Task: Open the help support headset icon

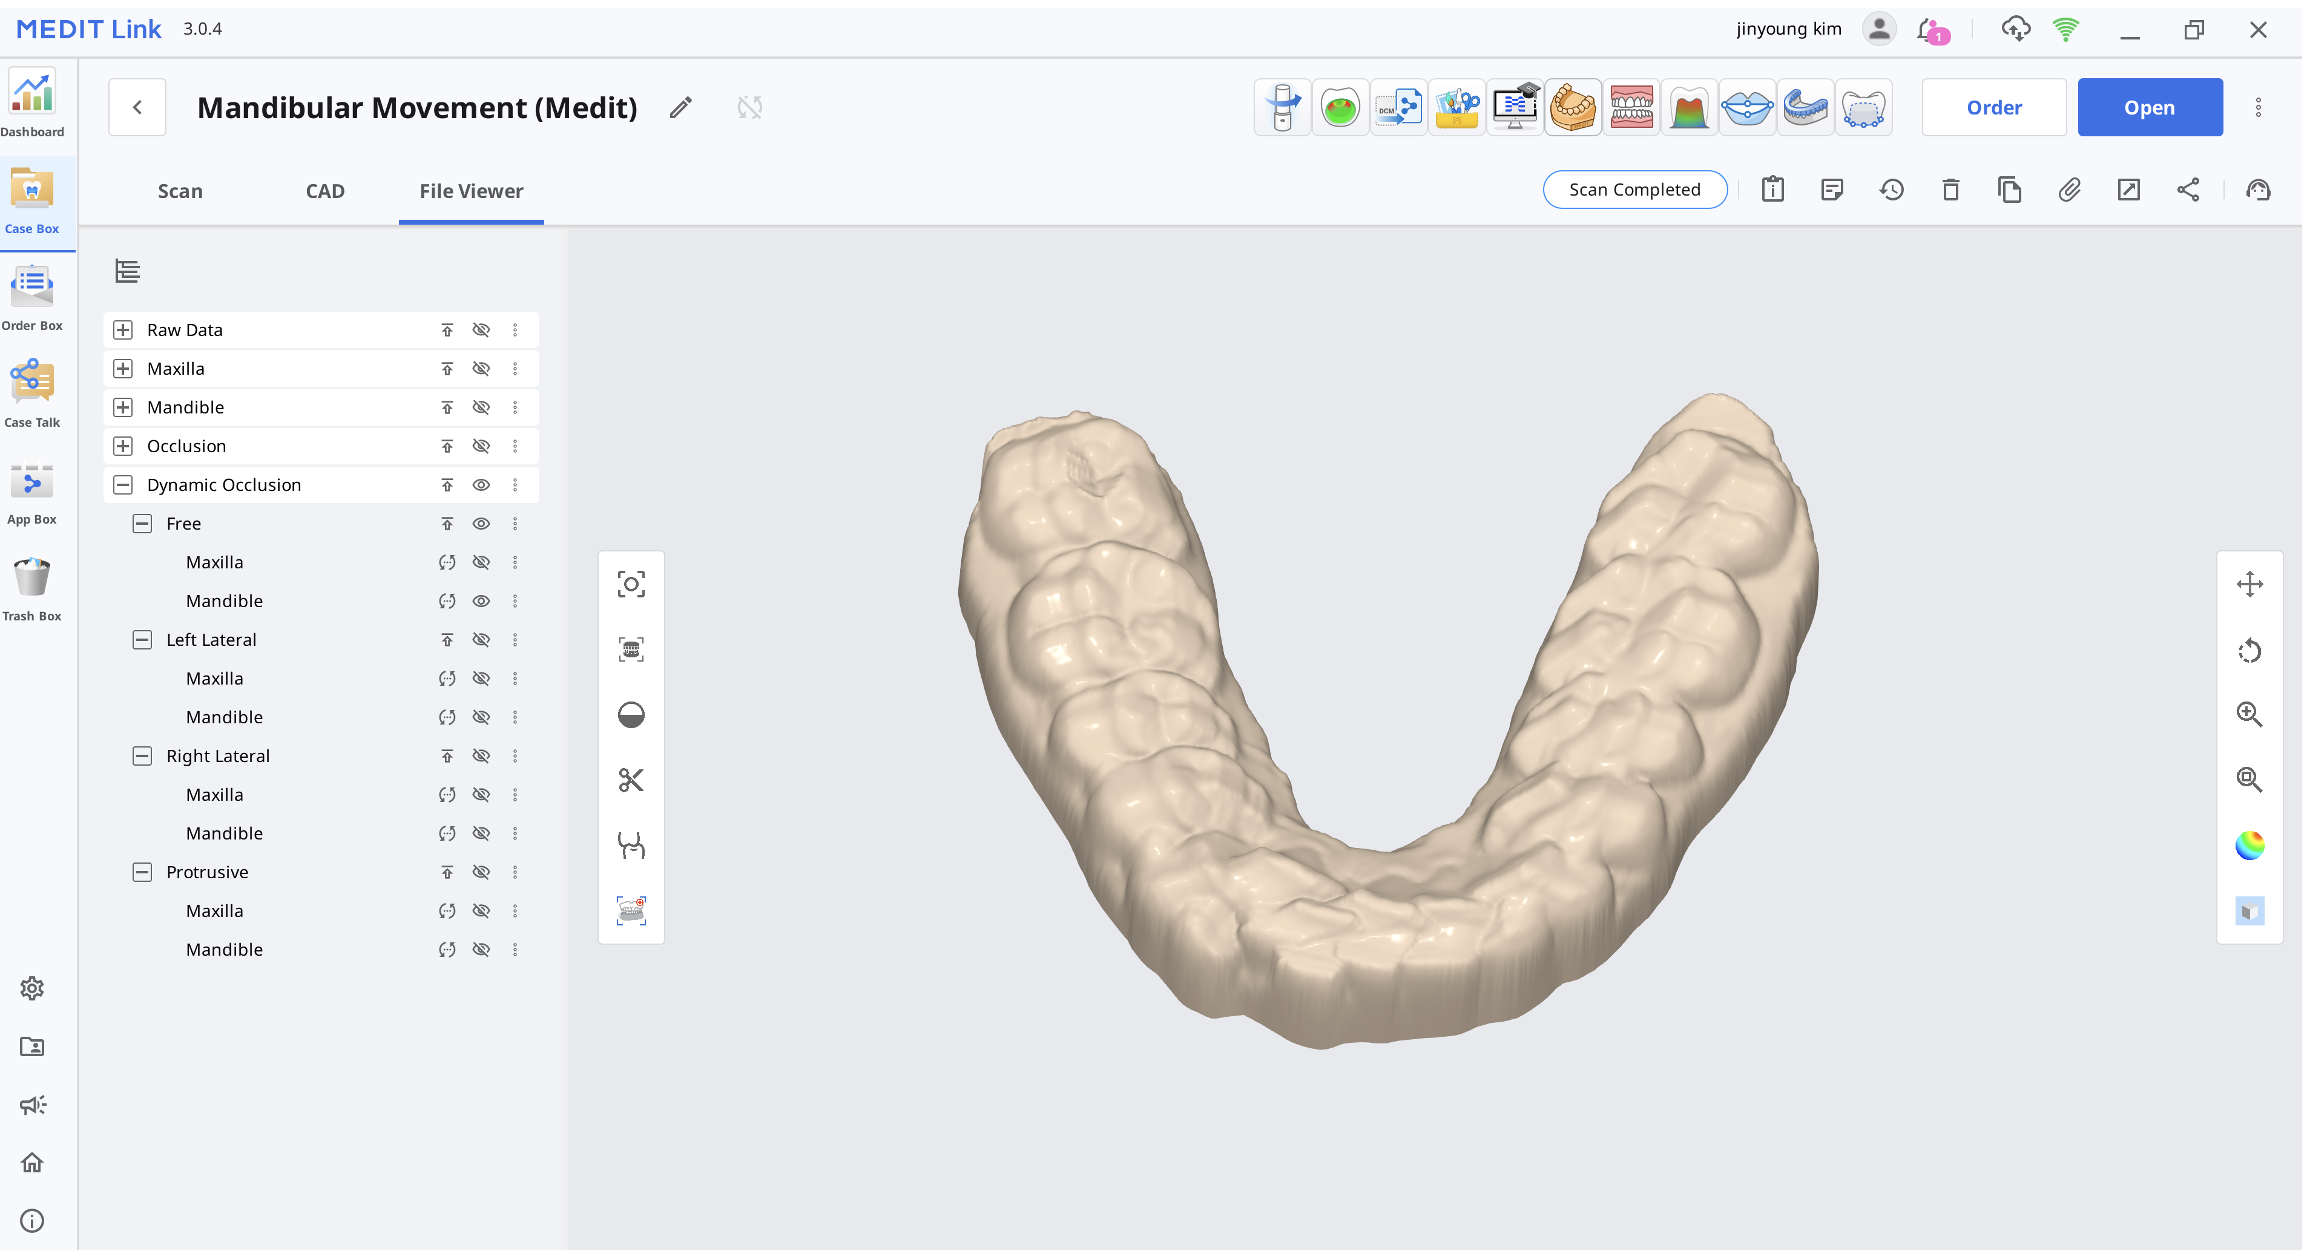Action: tap(2260, 190)
